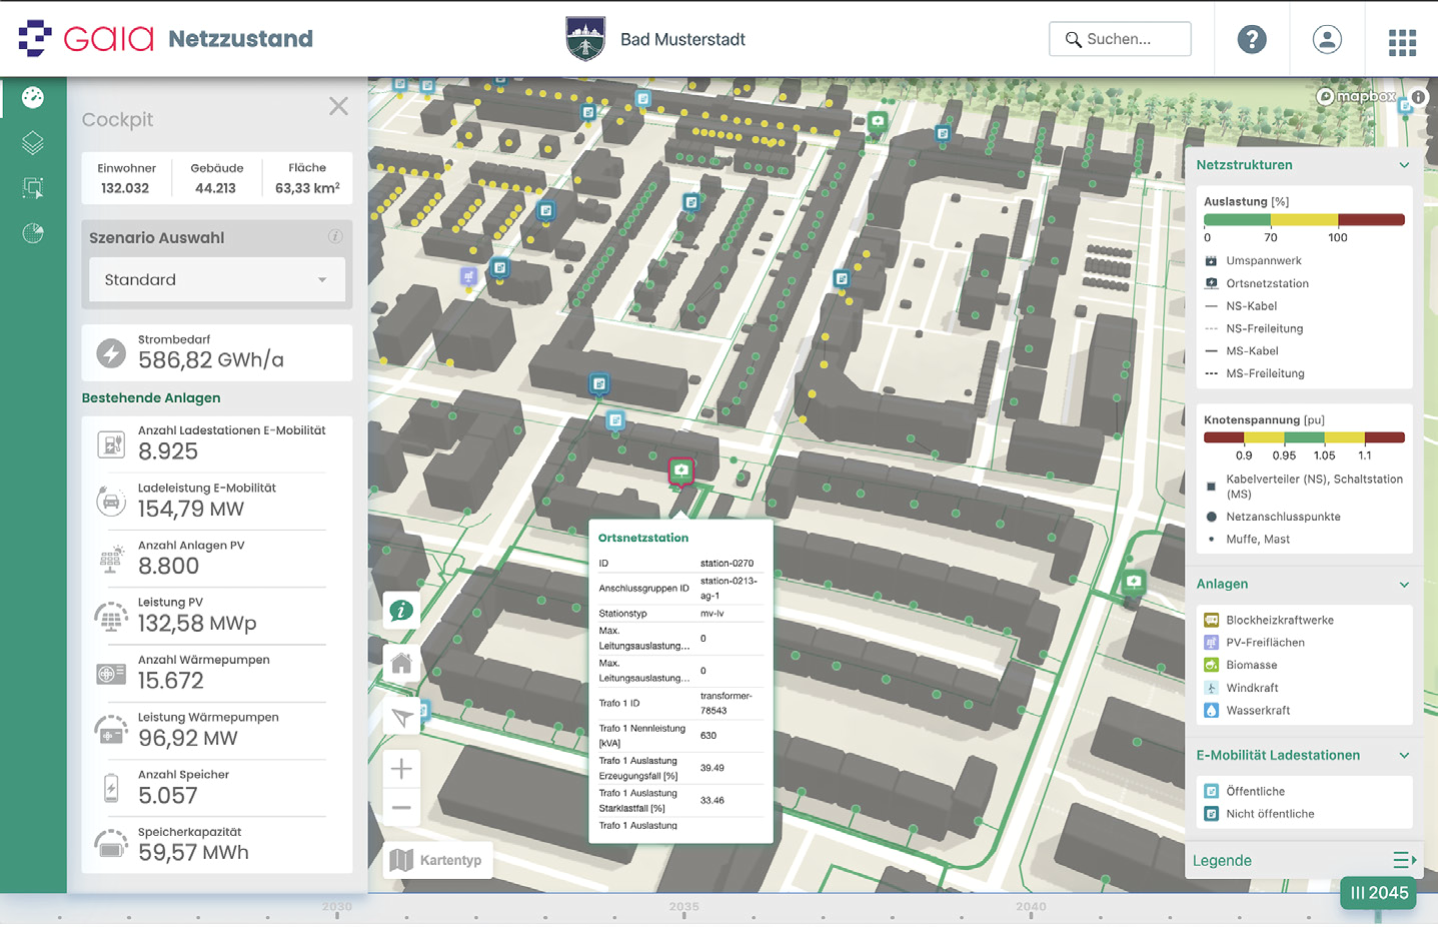The image size is (1438, 927).
Task: Open the Cockpit dashboard sidebar icon
Action: (33, 97)
